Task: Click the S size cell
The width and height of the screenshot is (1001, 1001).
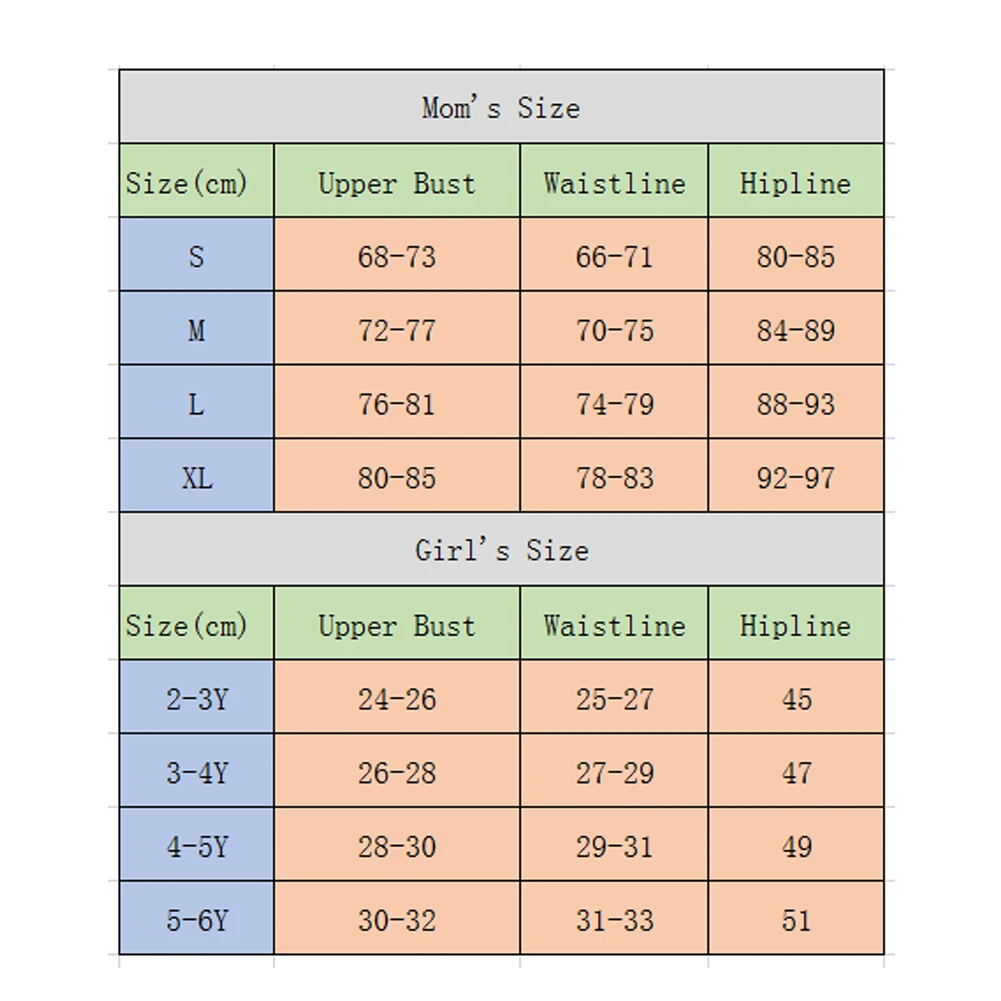Action: pyautogui.click(x=197, y=254)
